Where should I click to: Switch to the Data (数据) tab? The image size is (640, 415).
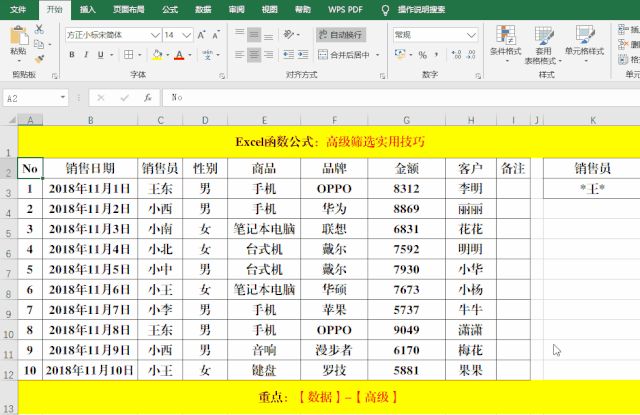click(x=203, y=8)
